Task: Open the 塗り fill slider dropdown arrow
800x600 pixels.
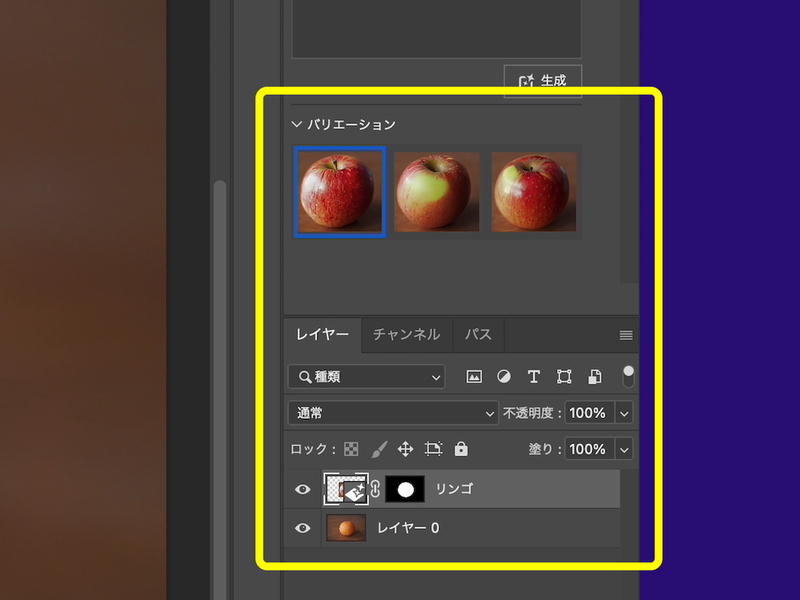Action: tap(624, 449)
